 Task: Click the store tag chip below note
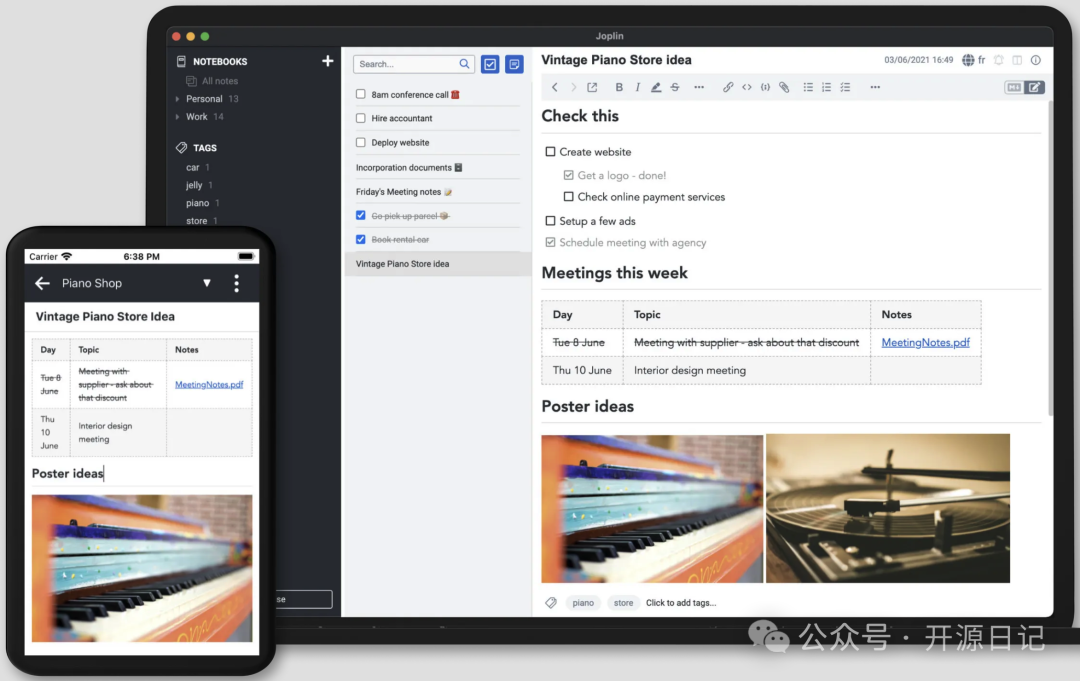(x=623, y=603)
